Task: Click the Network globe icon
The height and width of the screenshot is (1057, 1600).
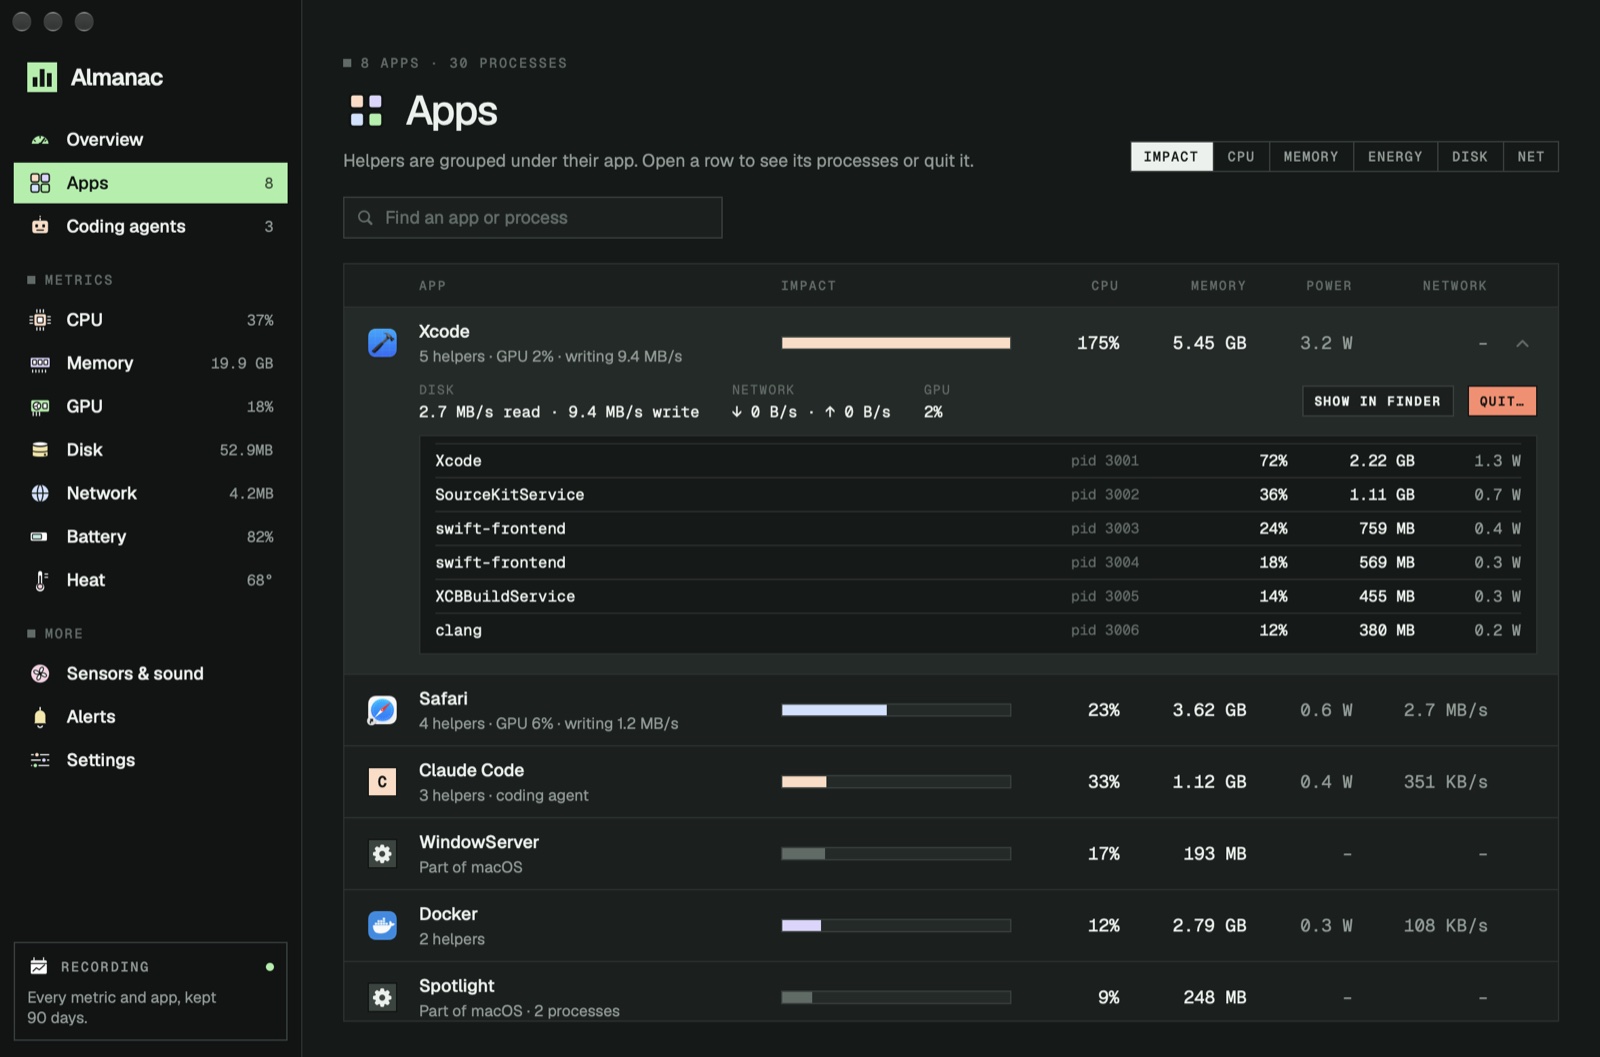Action: click(40, 493)
